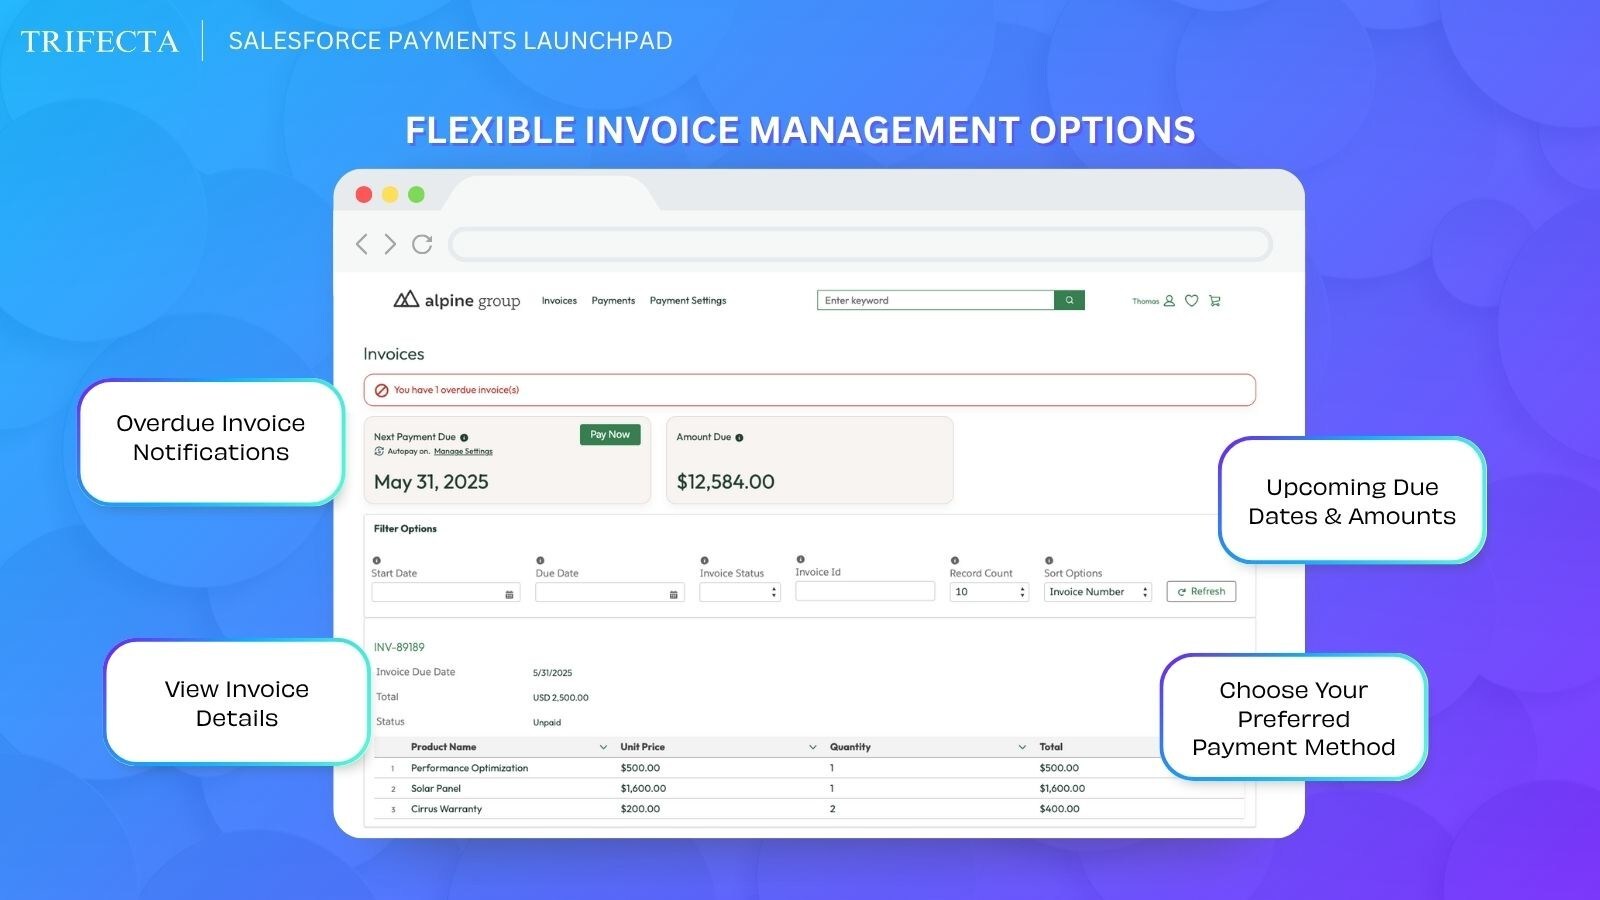Image resolution: width=1600 pixels, height=900 pixels.
Task: Click the info icon beside Next Payment Due
Action: [x=464, y=437]
